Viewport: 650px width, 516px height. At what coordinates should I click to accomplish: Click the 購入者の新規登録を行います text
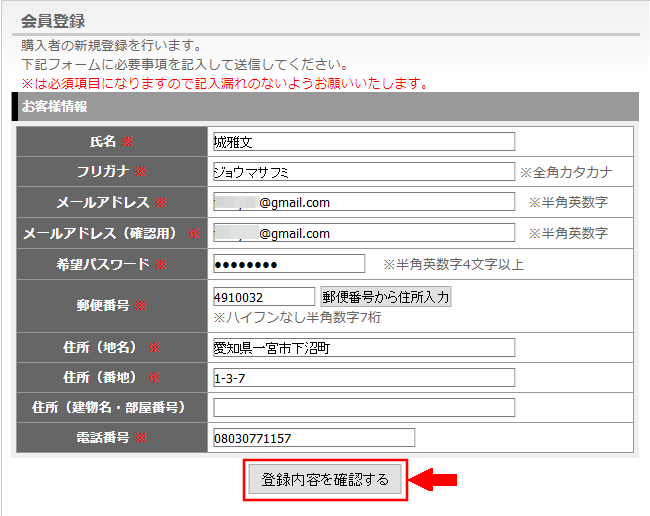tap(111, 45)
